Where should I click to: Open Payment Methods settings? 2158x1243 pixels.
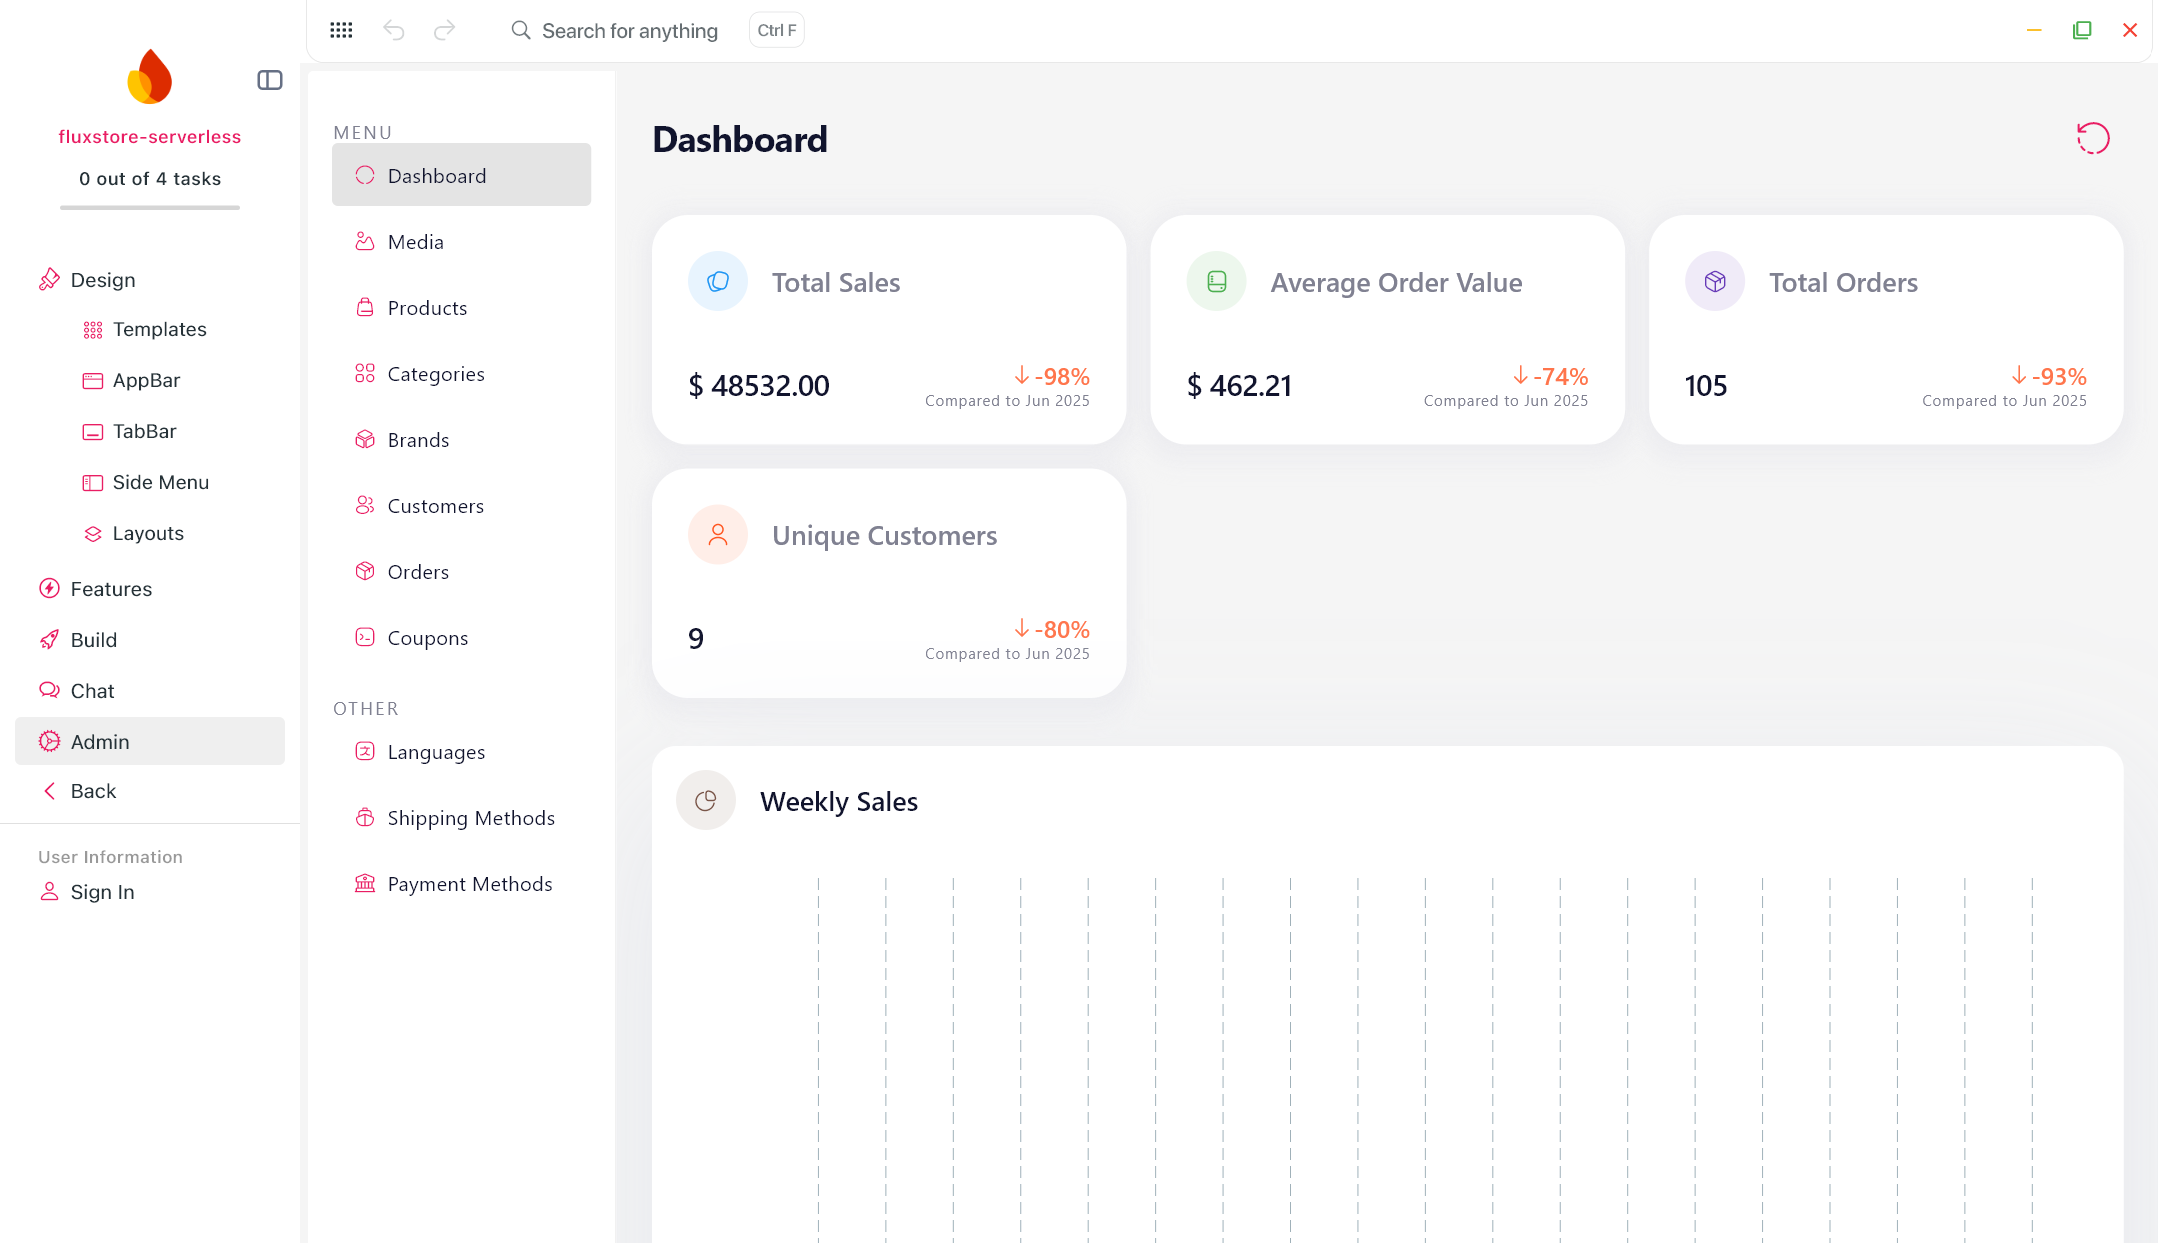point(469,884)
